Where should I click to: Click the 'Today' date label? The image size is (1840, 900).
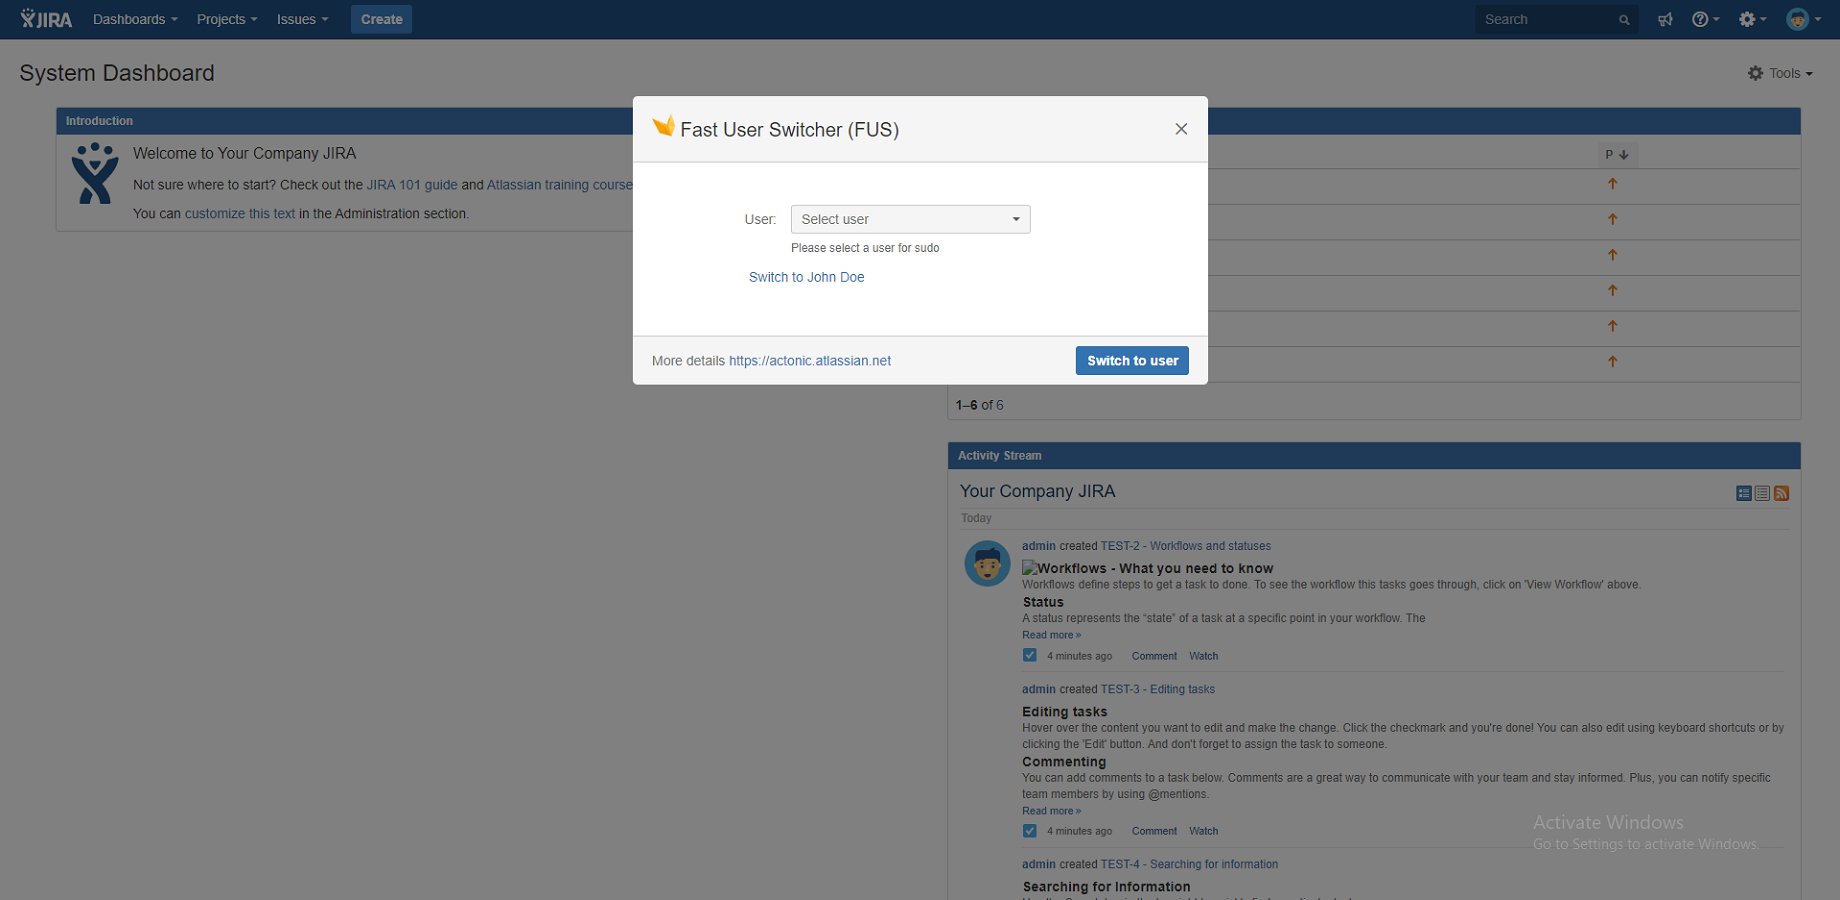click(x=976, y=518)
